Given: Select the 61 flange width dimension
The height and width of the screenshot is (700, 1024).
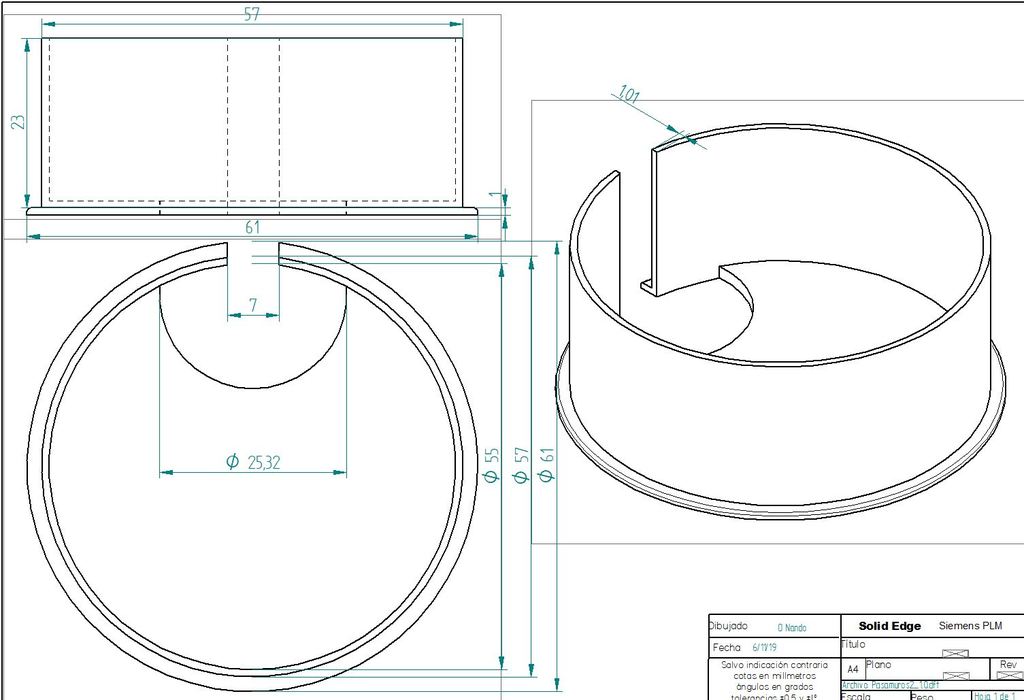Looking at the screenshot, I should 253,228.
